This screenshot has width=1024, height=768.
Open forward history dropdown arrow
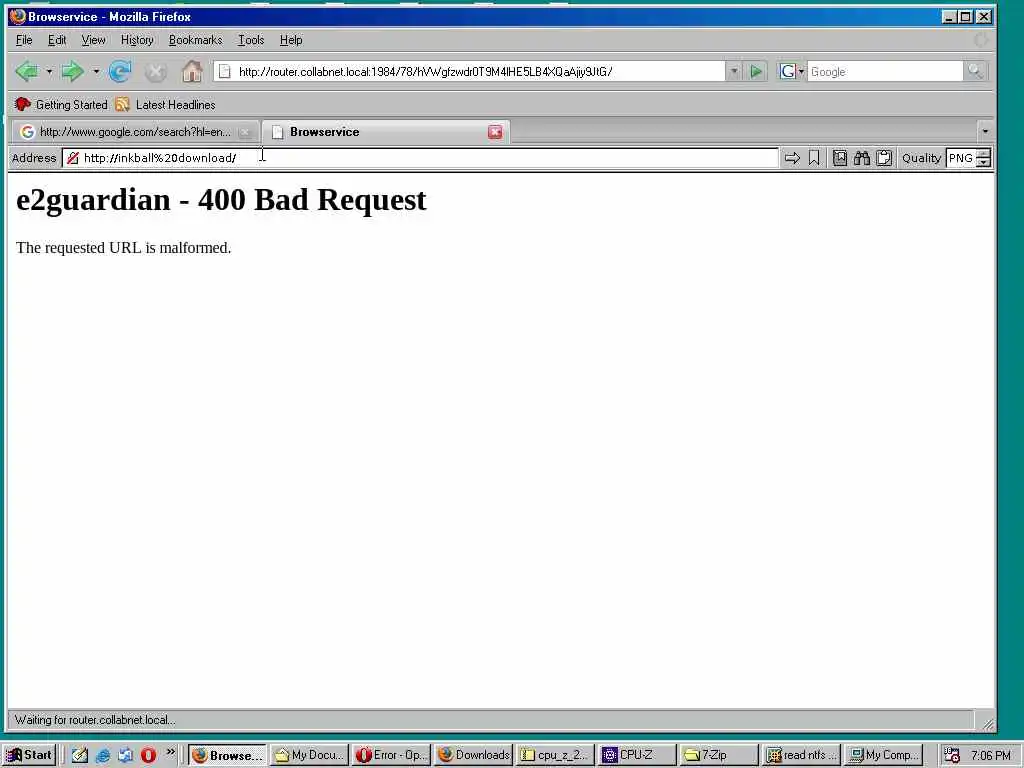pyautogui.click(x=96, y=71)
